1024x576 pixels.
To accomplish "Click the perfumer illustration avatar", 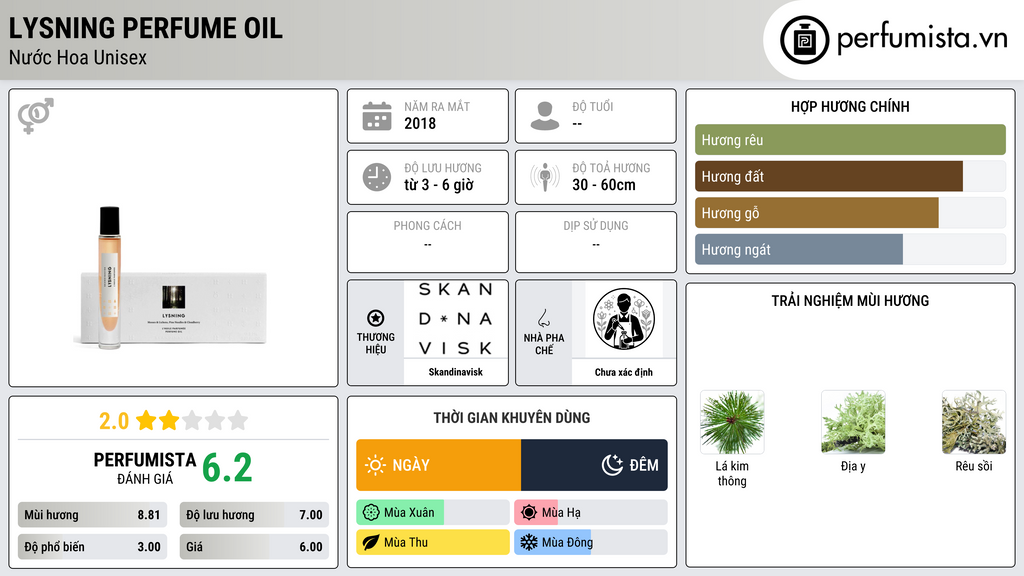I will click(624, 319).
